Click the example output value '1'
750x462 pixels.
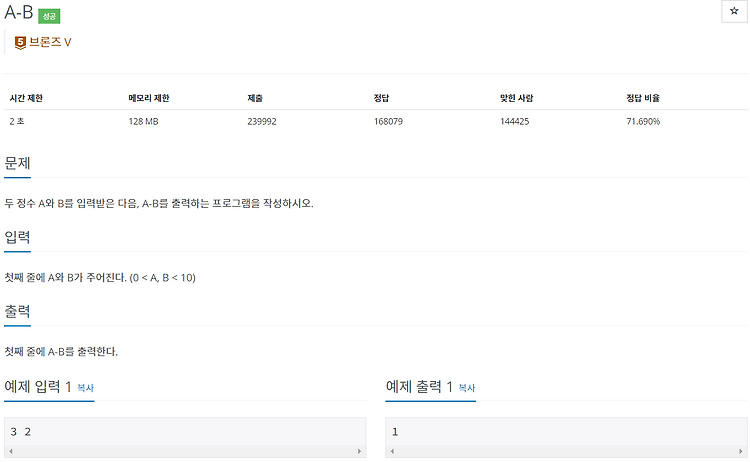(x=395, y=432)
